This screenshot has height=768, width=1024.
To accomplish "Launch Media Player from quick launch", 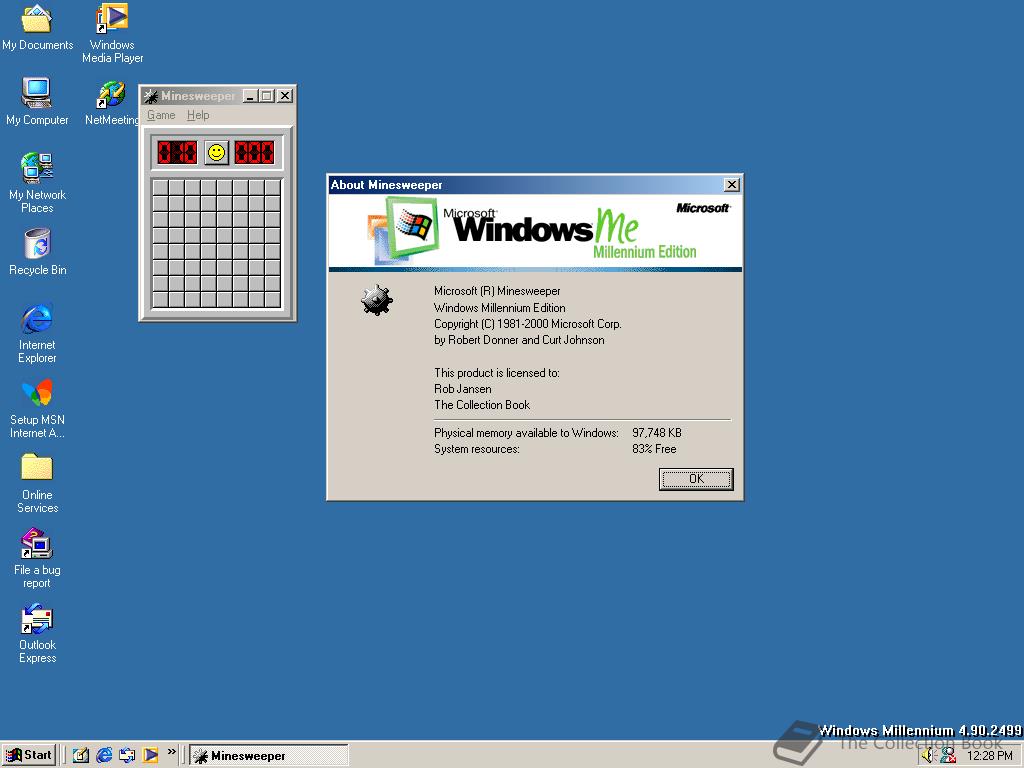I will (150, 755).
